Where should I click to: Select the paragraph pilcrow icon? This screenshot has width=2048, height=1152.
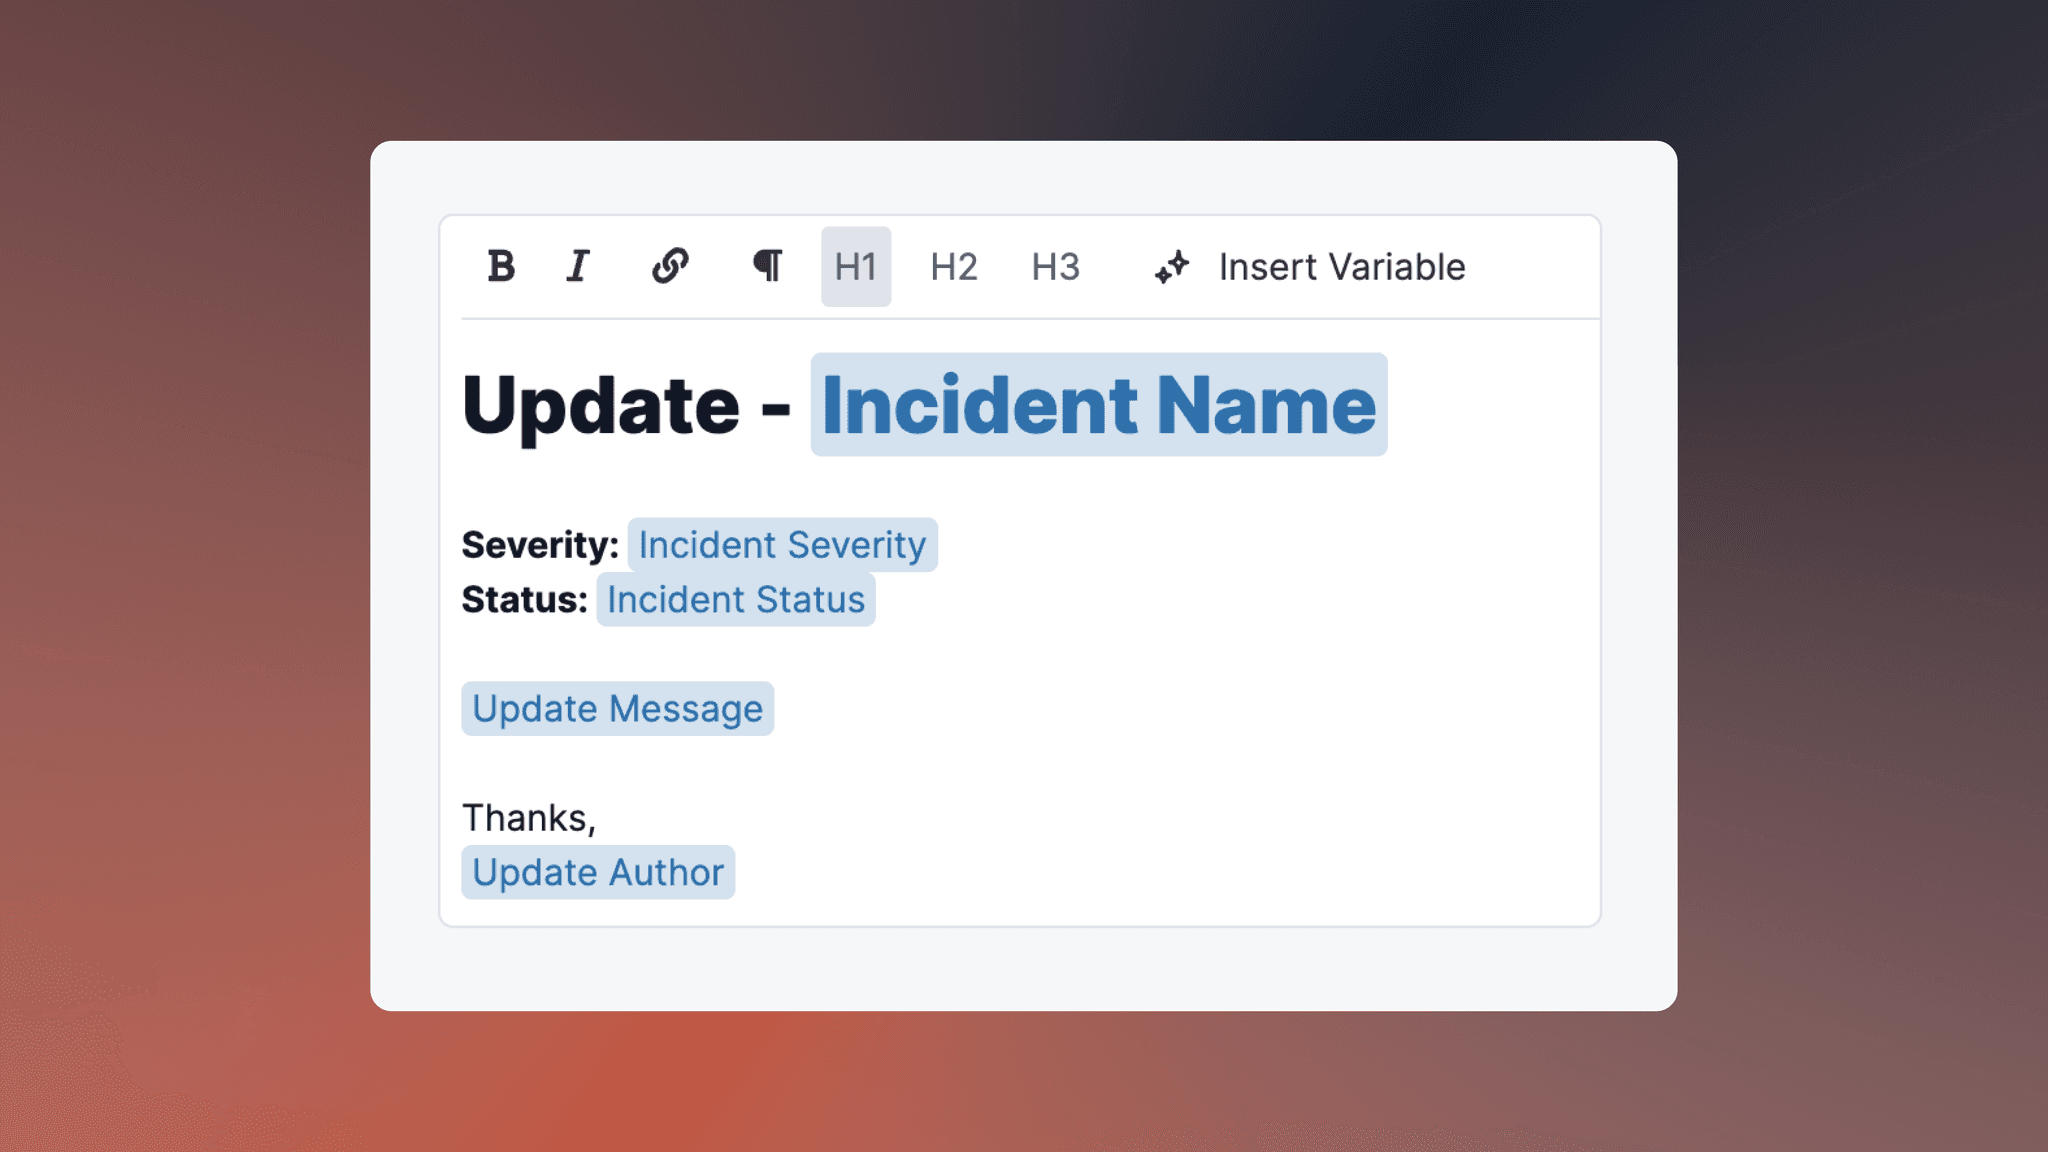[767, 266]
